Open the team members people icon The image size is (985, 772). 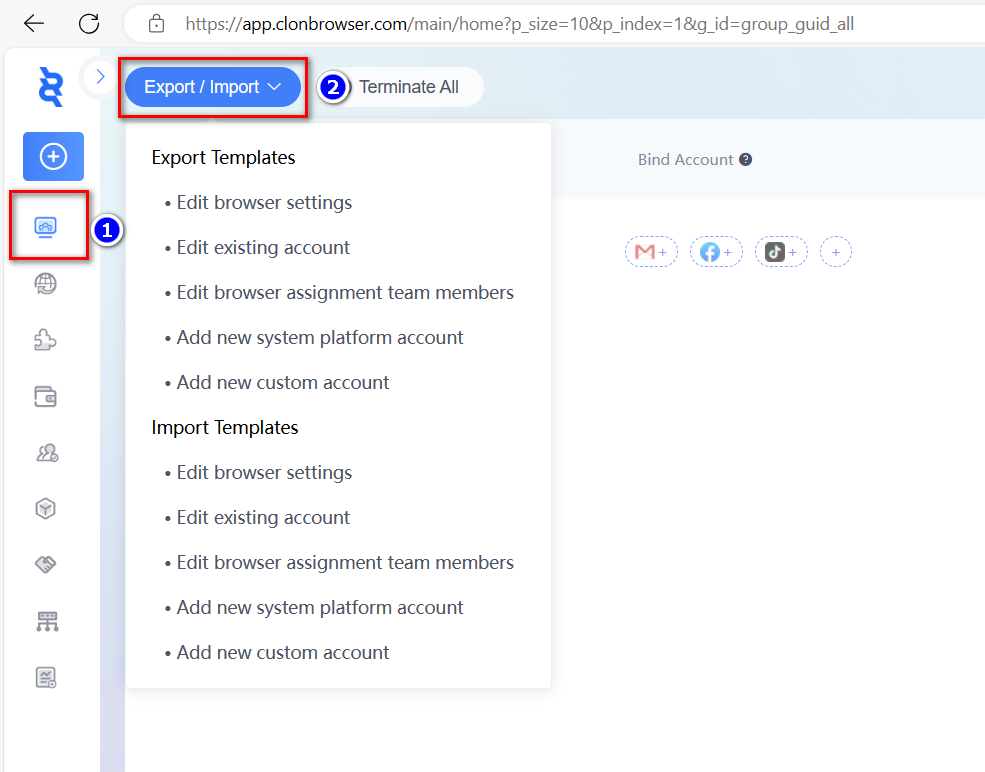pyautogui.click(x=46, y=453)
